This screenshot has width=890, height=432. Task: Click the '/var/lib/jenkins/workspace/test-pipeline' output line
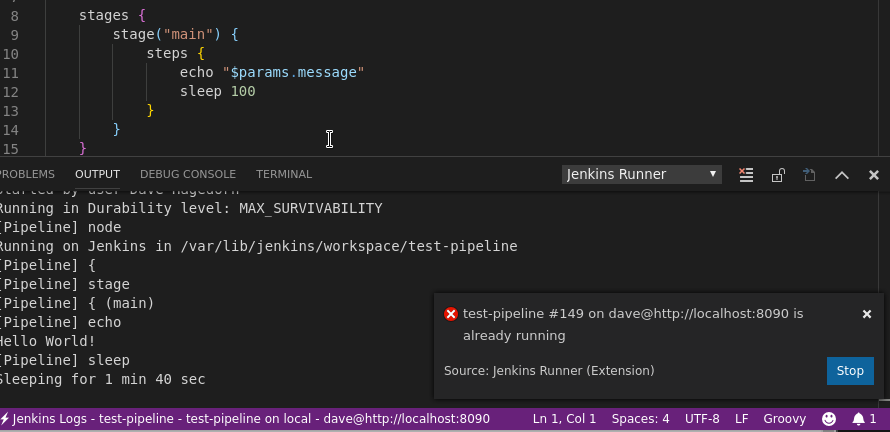[x=258, y=246]
